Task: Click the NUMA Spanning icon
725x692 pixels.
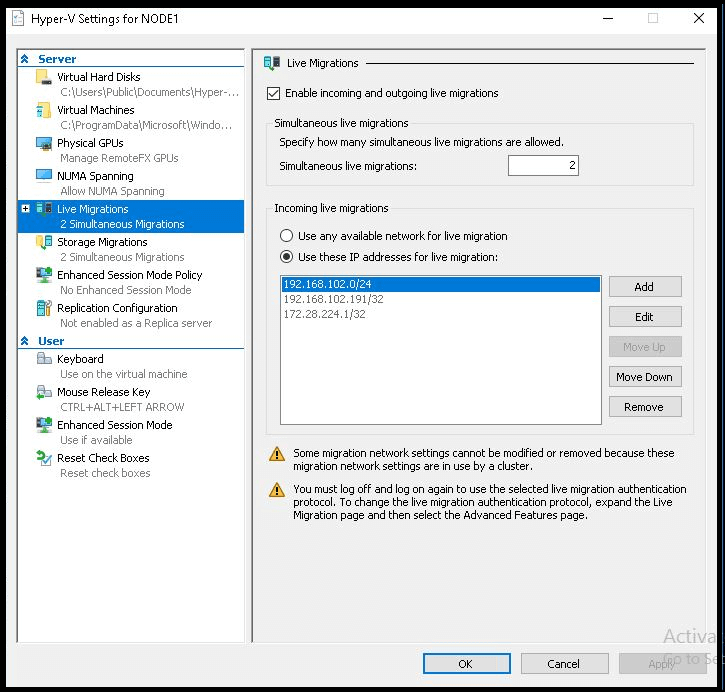Action: click(43, 176)
